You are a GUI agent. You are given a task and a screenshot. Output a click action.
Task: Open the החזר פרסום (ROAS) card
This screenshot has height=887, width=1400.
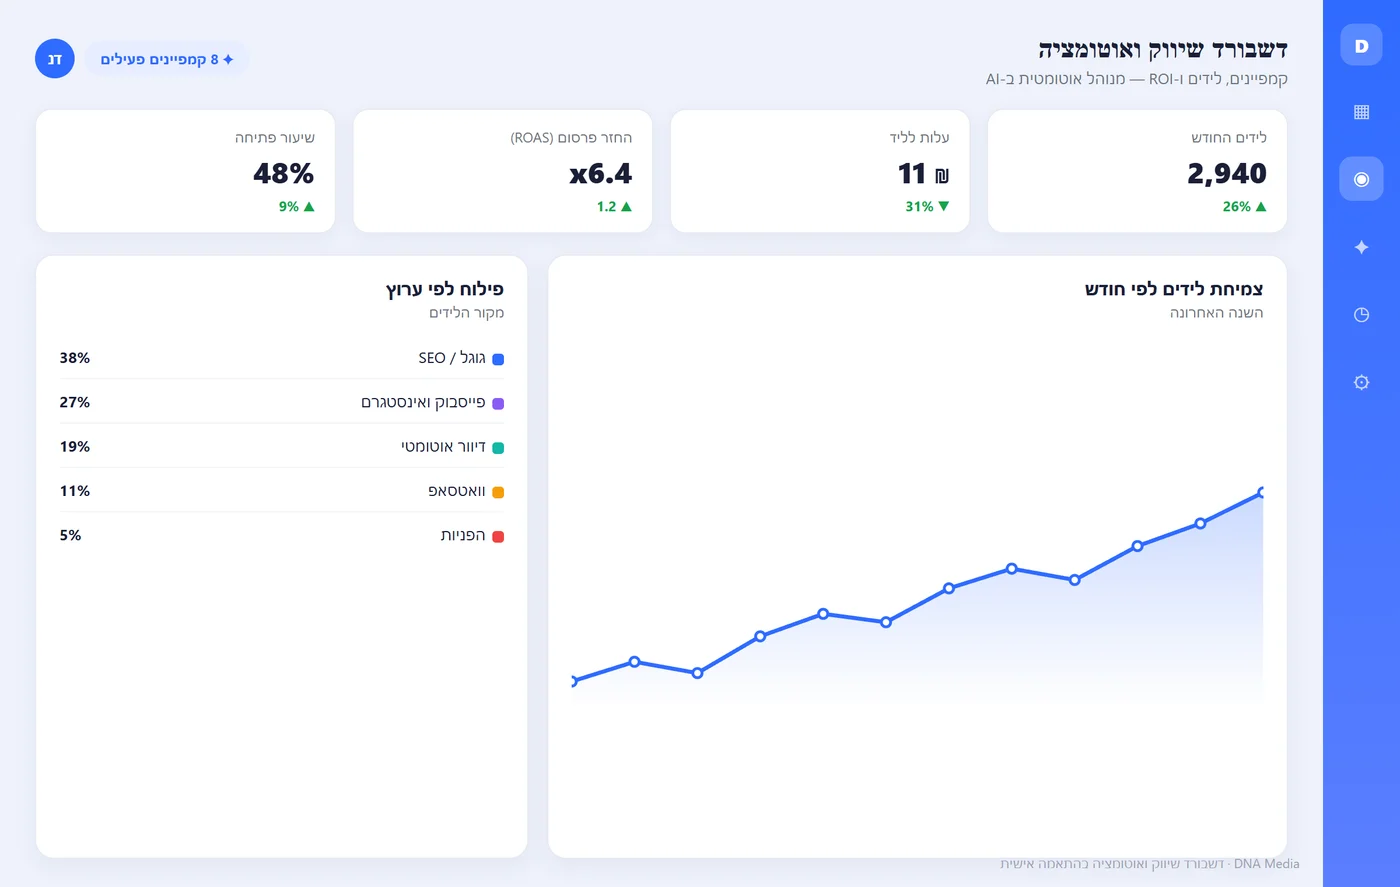coord(503,171)
